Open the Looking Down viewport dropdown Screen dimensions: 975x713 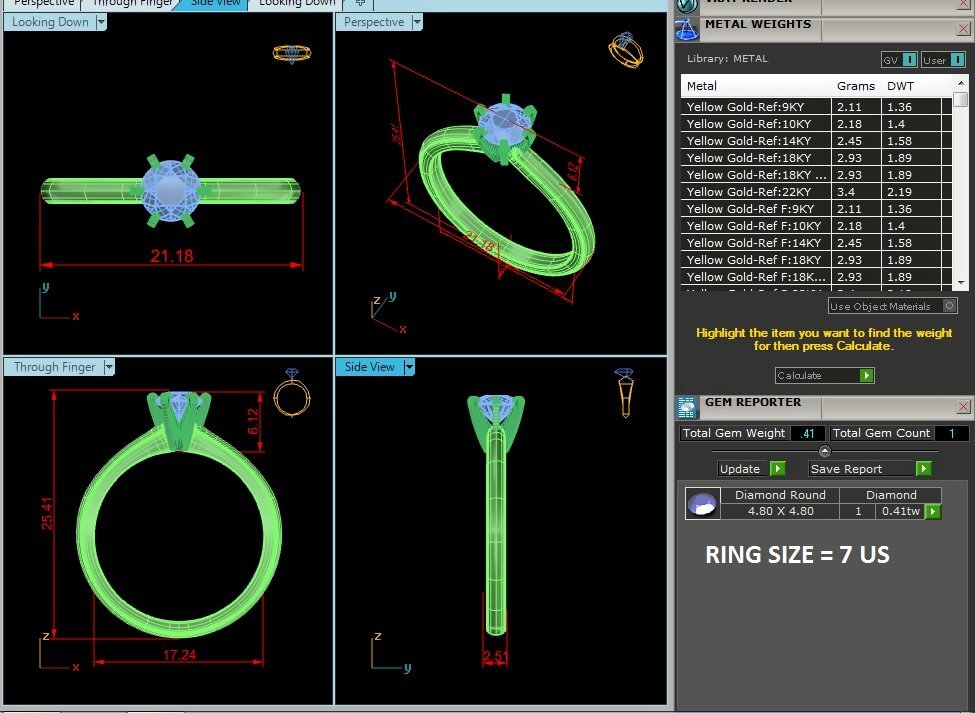point(101,22)
